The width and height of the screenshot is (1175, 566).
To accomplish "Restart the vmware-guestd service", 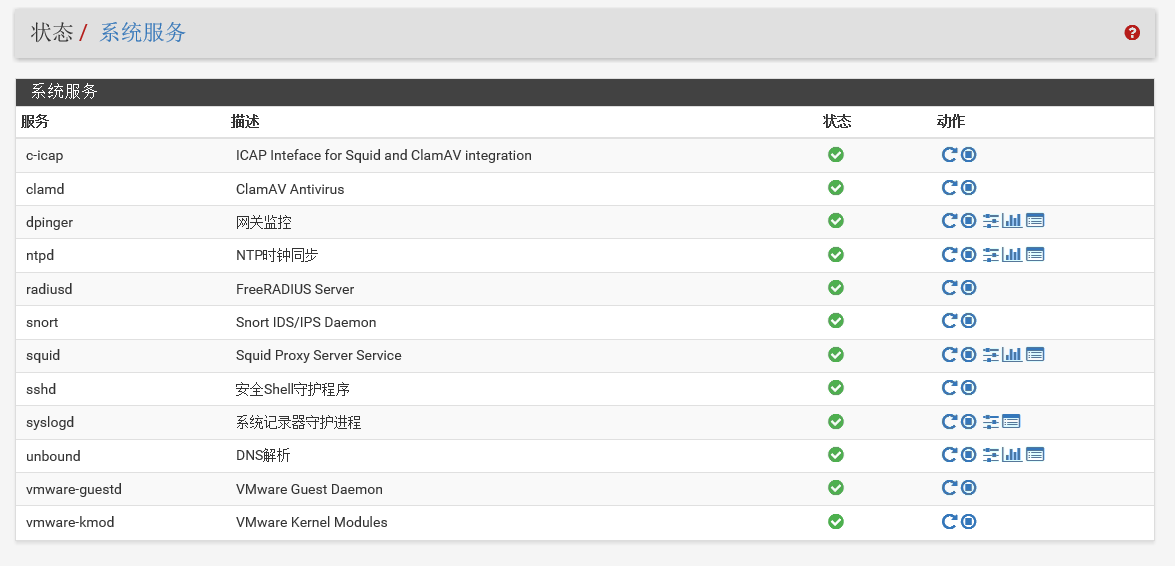I will 950,488.
